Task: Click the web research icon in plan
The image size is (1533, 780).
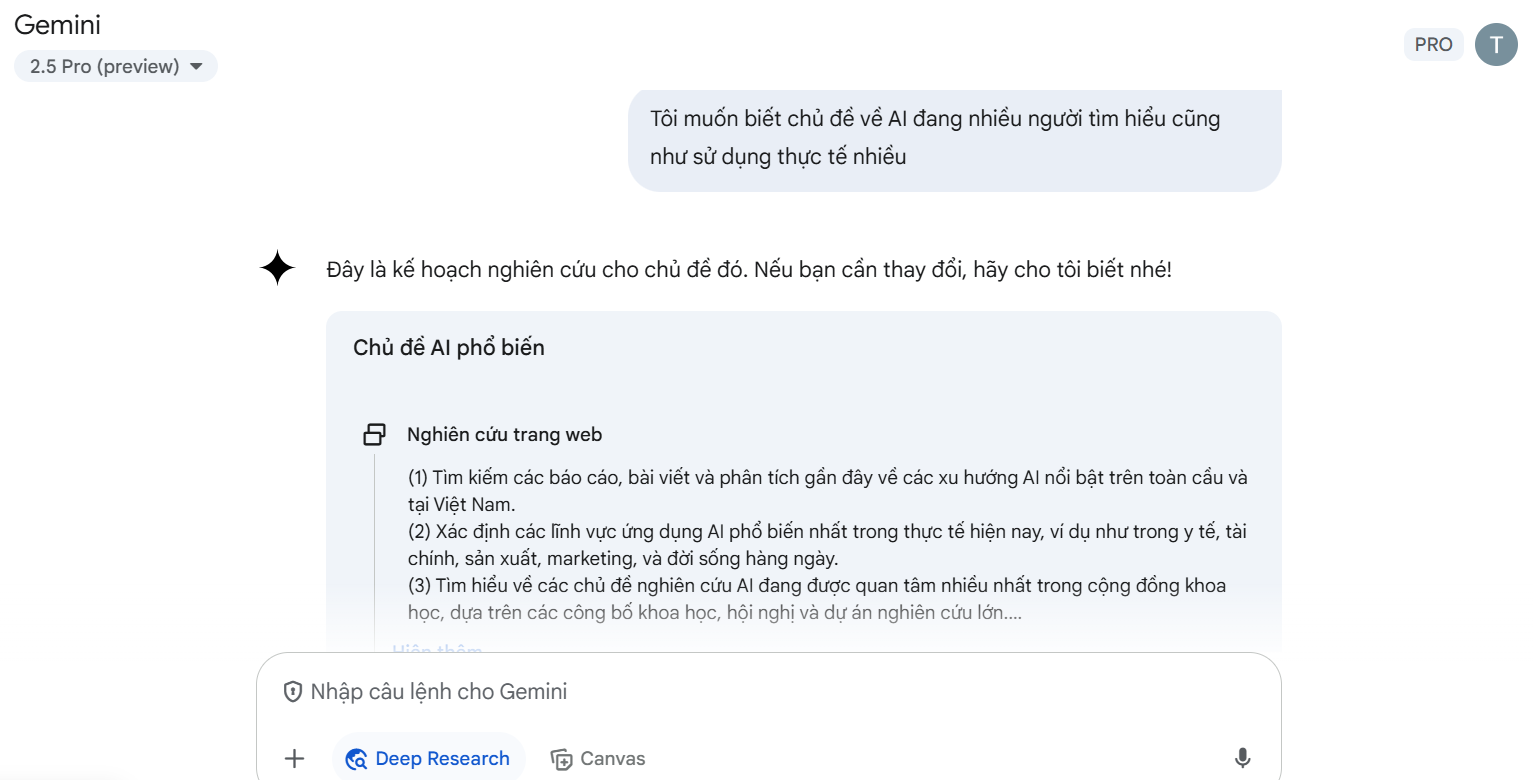Action: tap(374, 435)
